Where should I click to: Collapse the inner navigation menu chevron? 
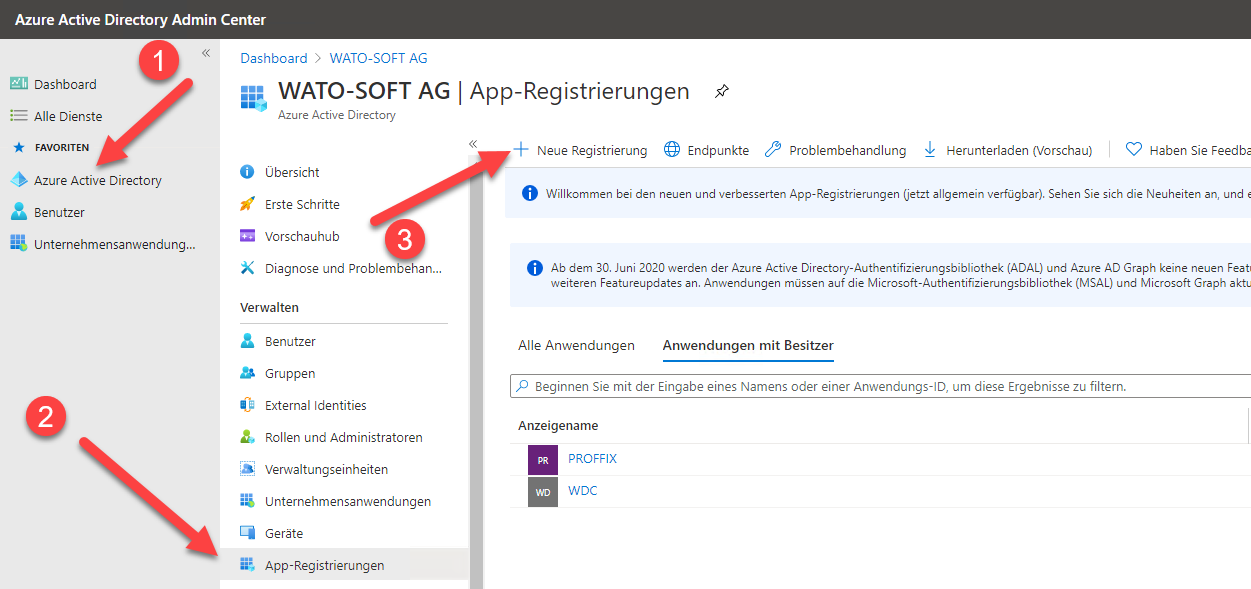click(x=473, y=144)
